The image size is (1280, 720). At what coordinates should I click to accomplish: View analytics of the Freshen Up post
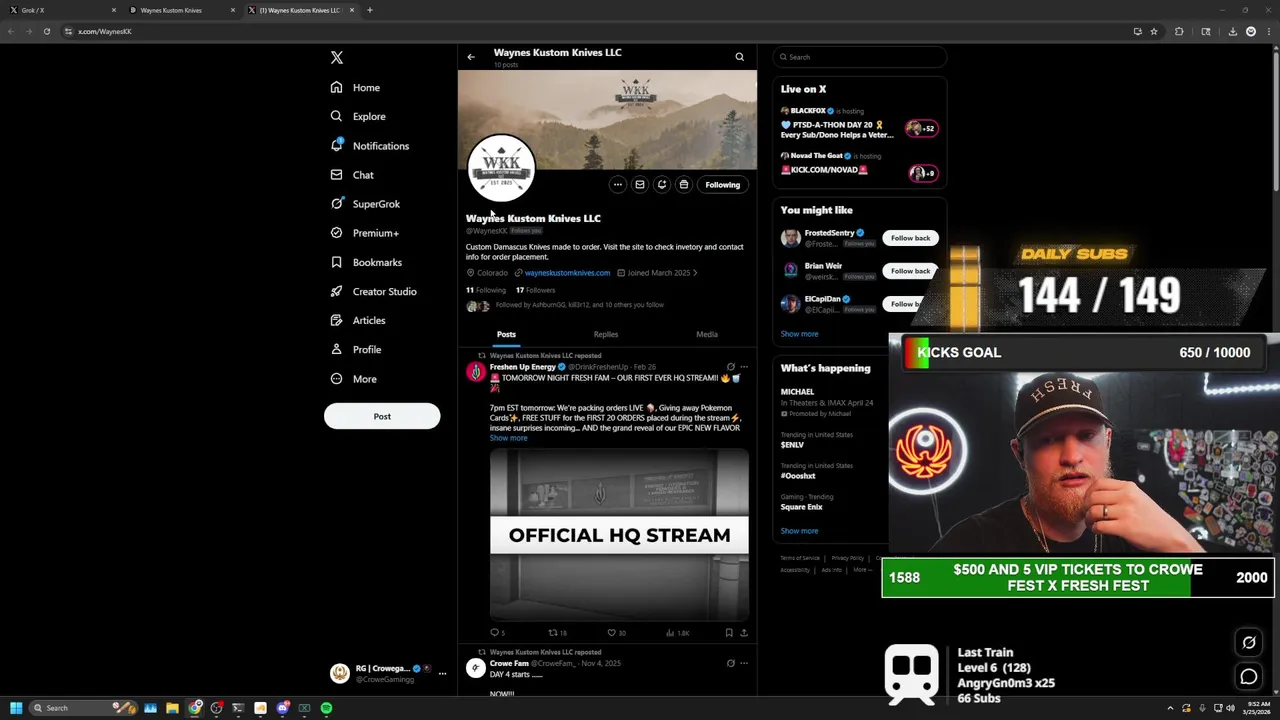point(678,633)
